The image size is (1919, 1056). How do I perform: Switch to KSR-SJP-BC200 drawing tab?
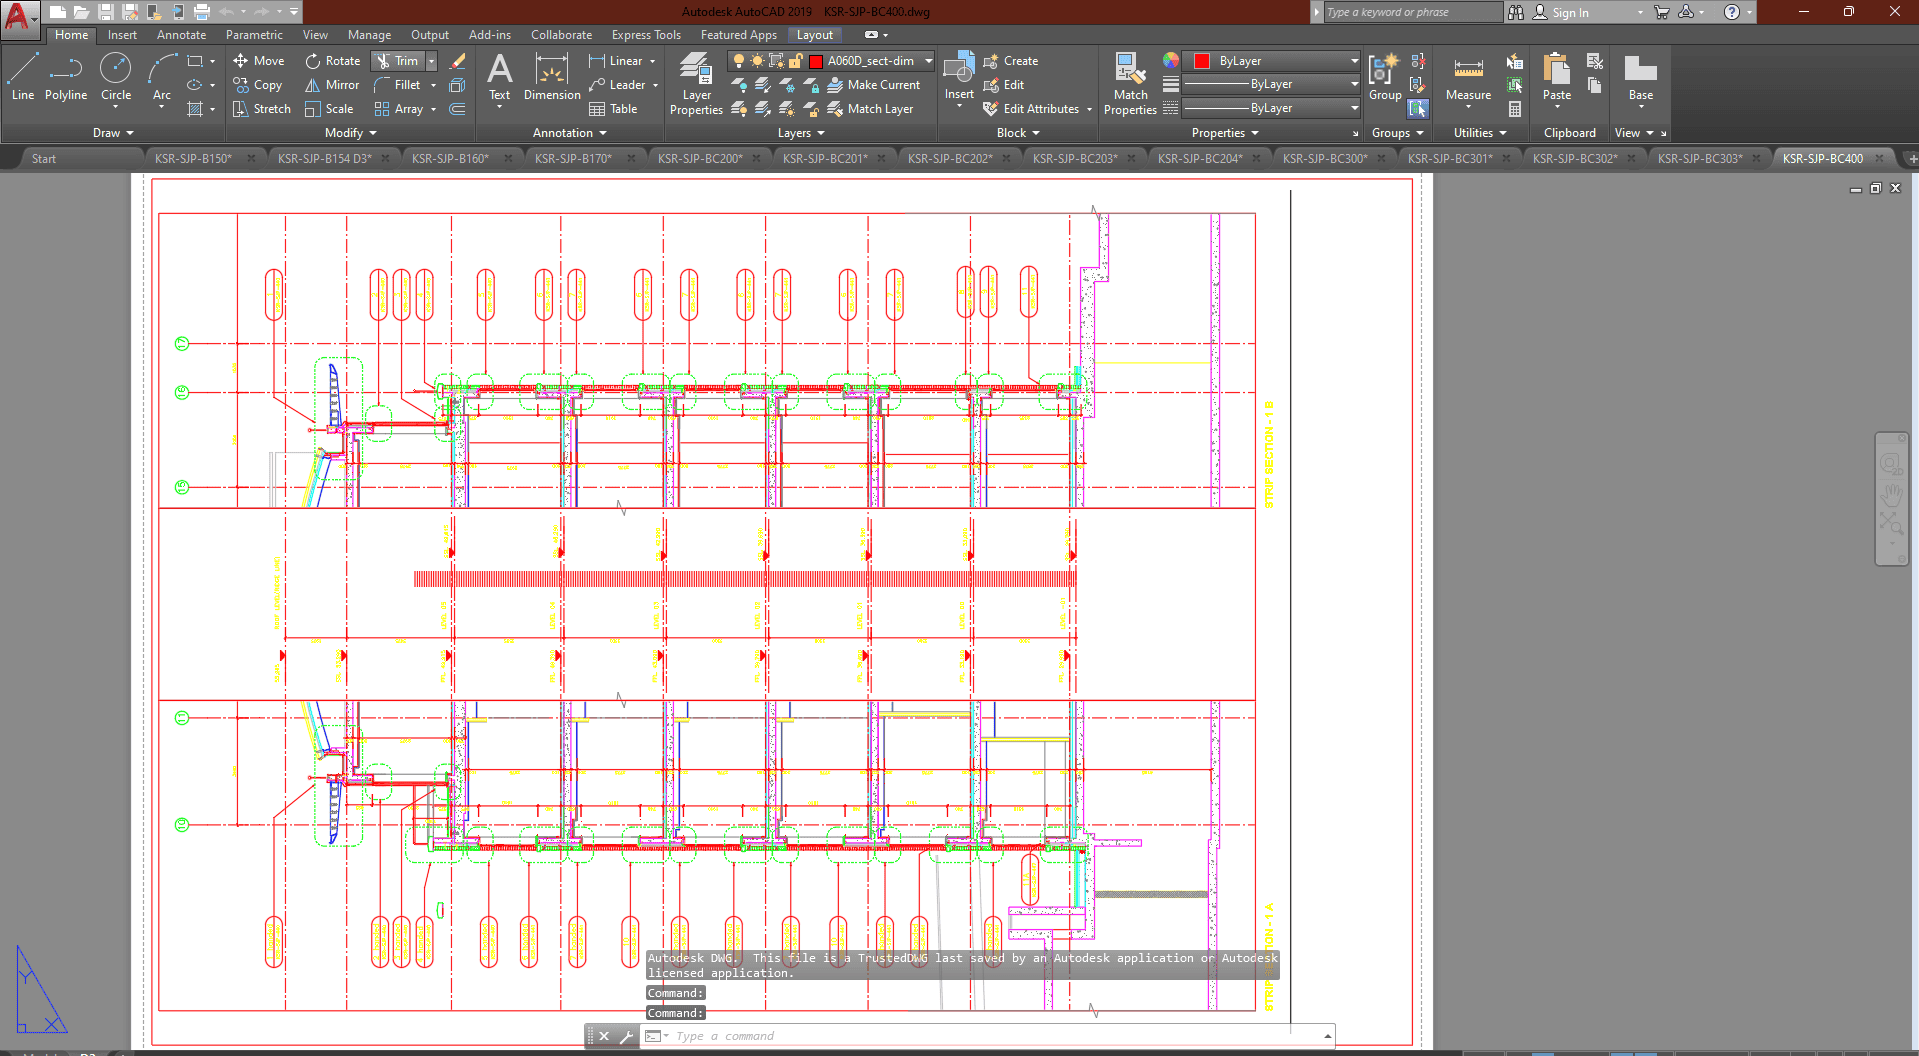pyautogui.click(x=700, y=158)
